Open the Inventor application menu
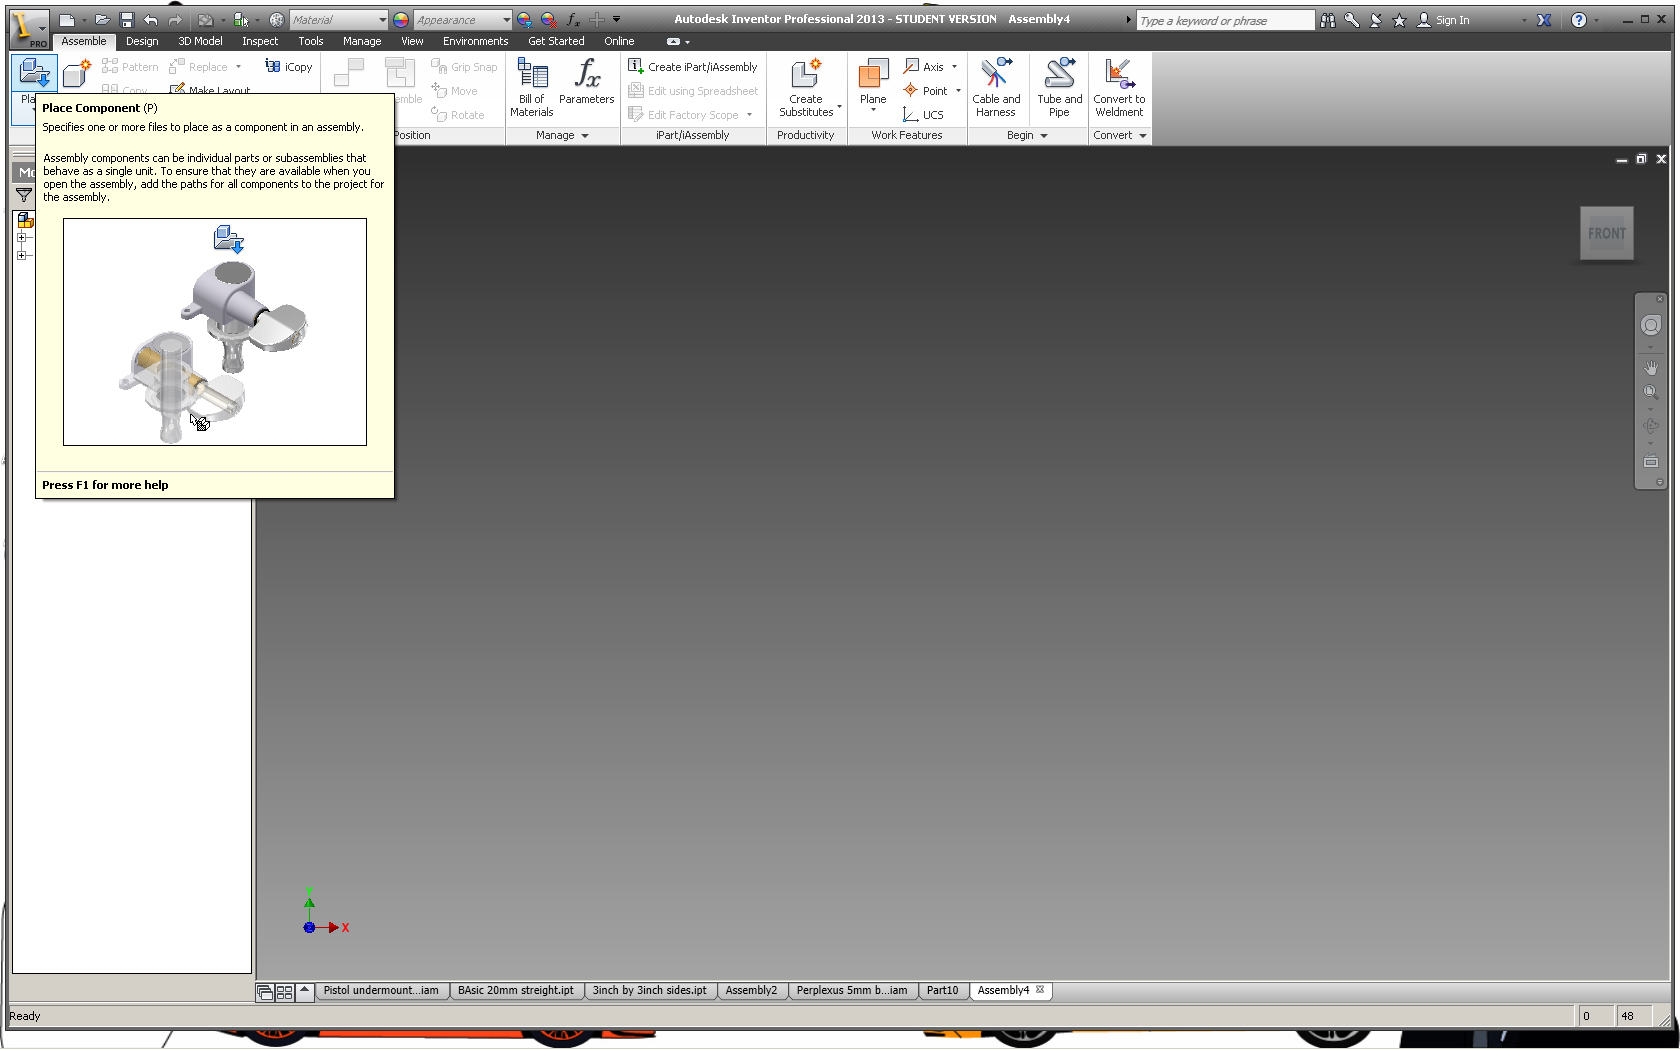 click(28, 28)
